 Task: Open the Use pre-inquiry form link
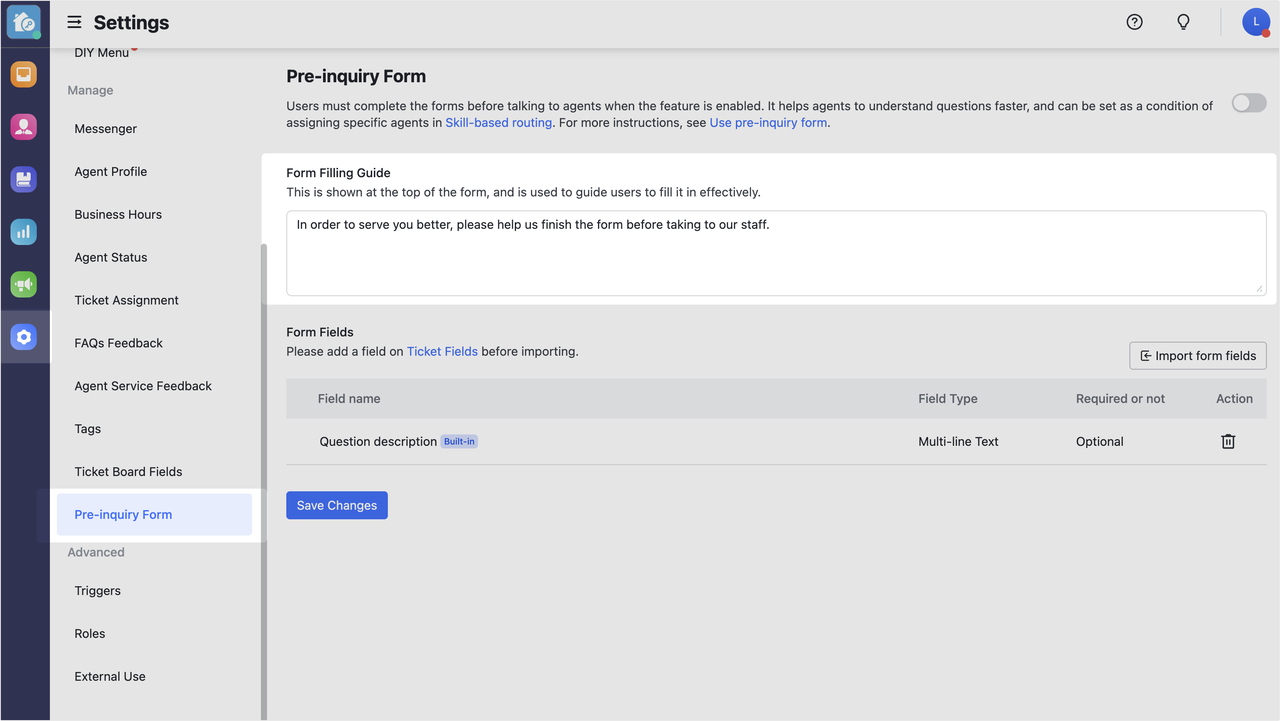[768, 123]
